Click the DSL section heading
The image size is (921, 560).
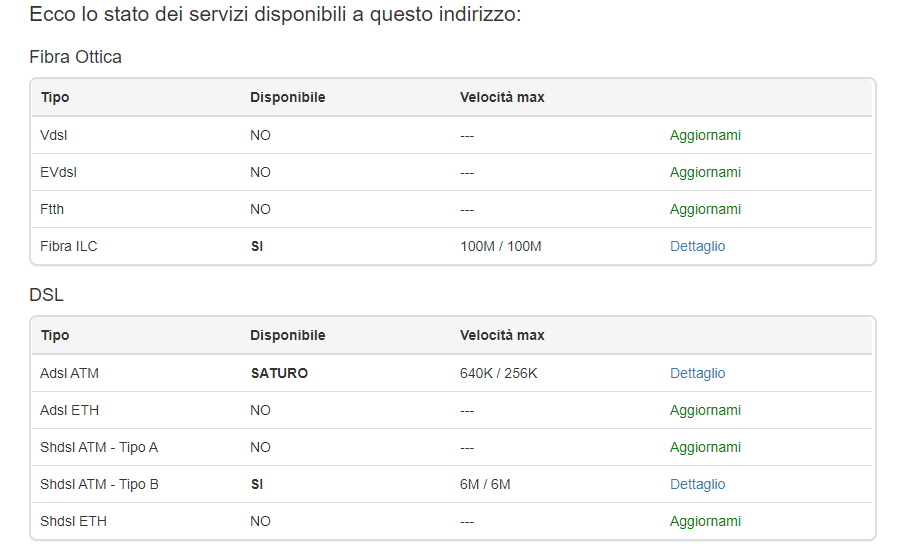coord(47,295)
